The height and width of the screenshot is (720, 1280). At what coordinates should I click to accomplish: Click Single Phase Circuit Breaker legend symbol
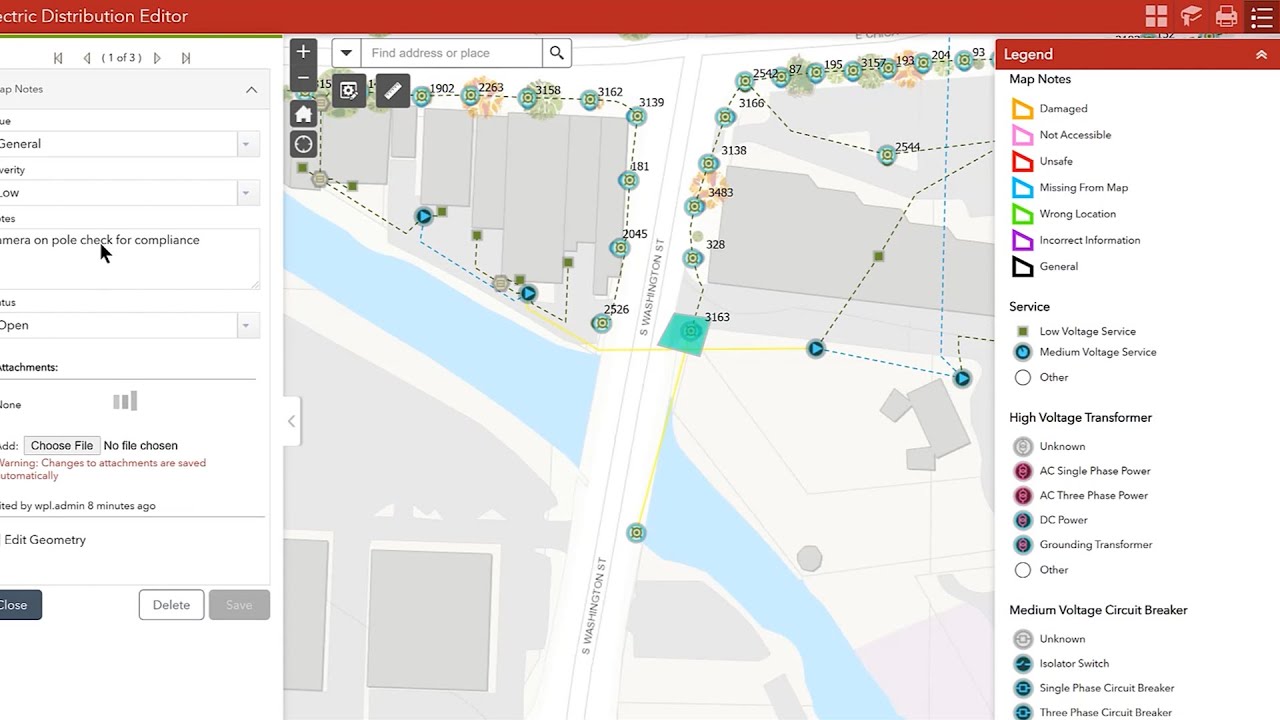coord(1022,688)
